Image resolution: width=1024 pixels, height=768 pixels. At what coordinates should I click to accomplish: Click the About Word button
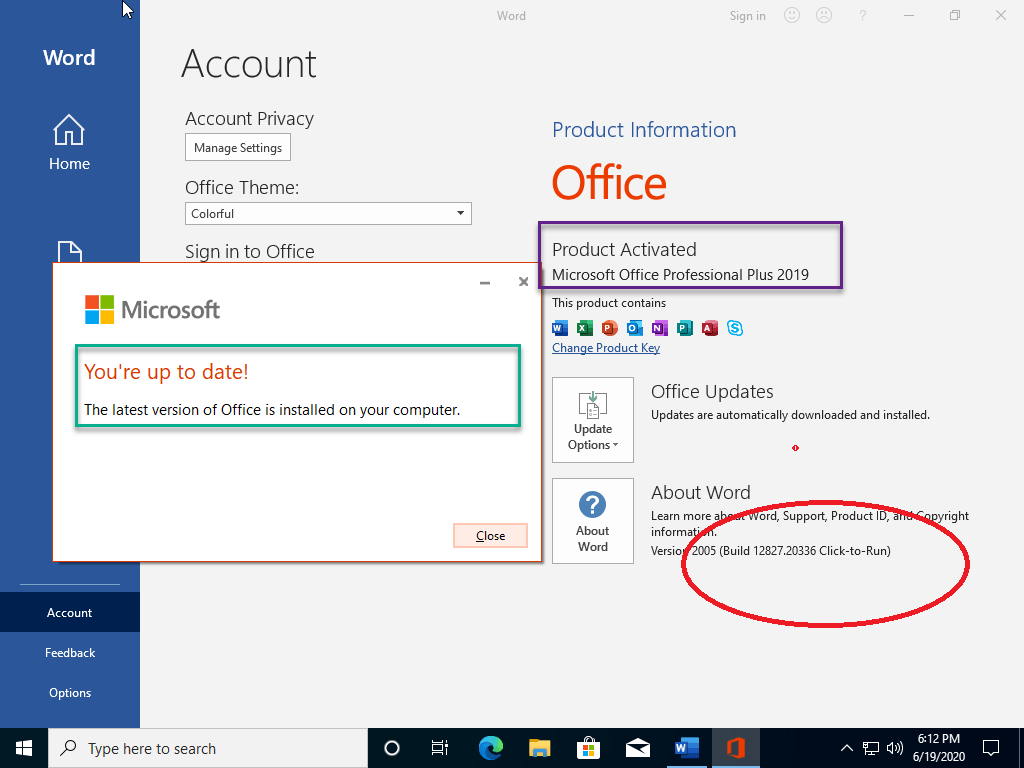(593, 520)
